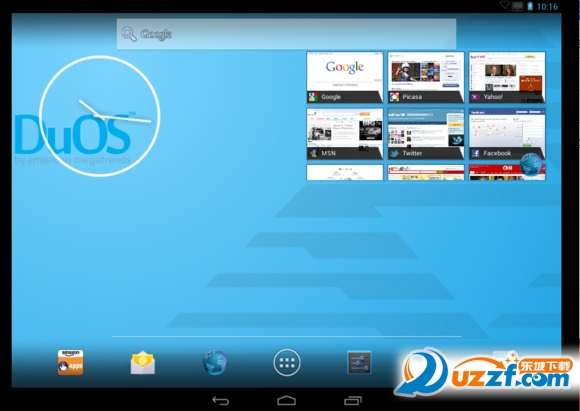Screen dimensions: 580x411
Task: Open the Twitter bookmark thumbnail
Action: click(426, 134)
